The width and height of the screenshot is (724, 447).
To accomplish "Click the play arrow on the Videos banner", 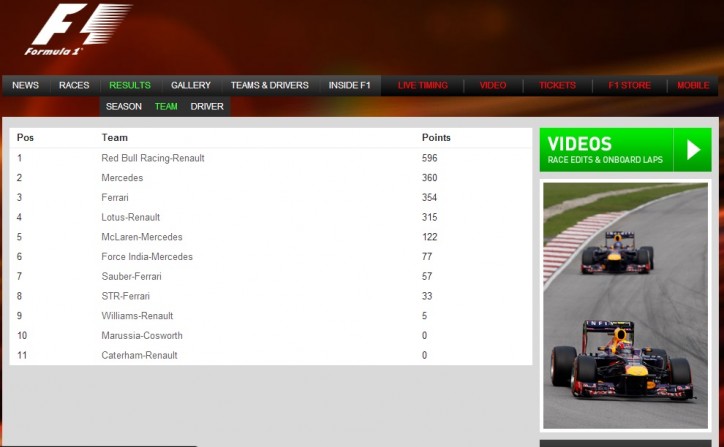I will (693, 150).
